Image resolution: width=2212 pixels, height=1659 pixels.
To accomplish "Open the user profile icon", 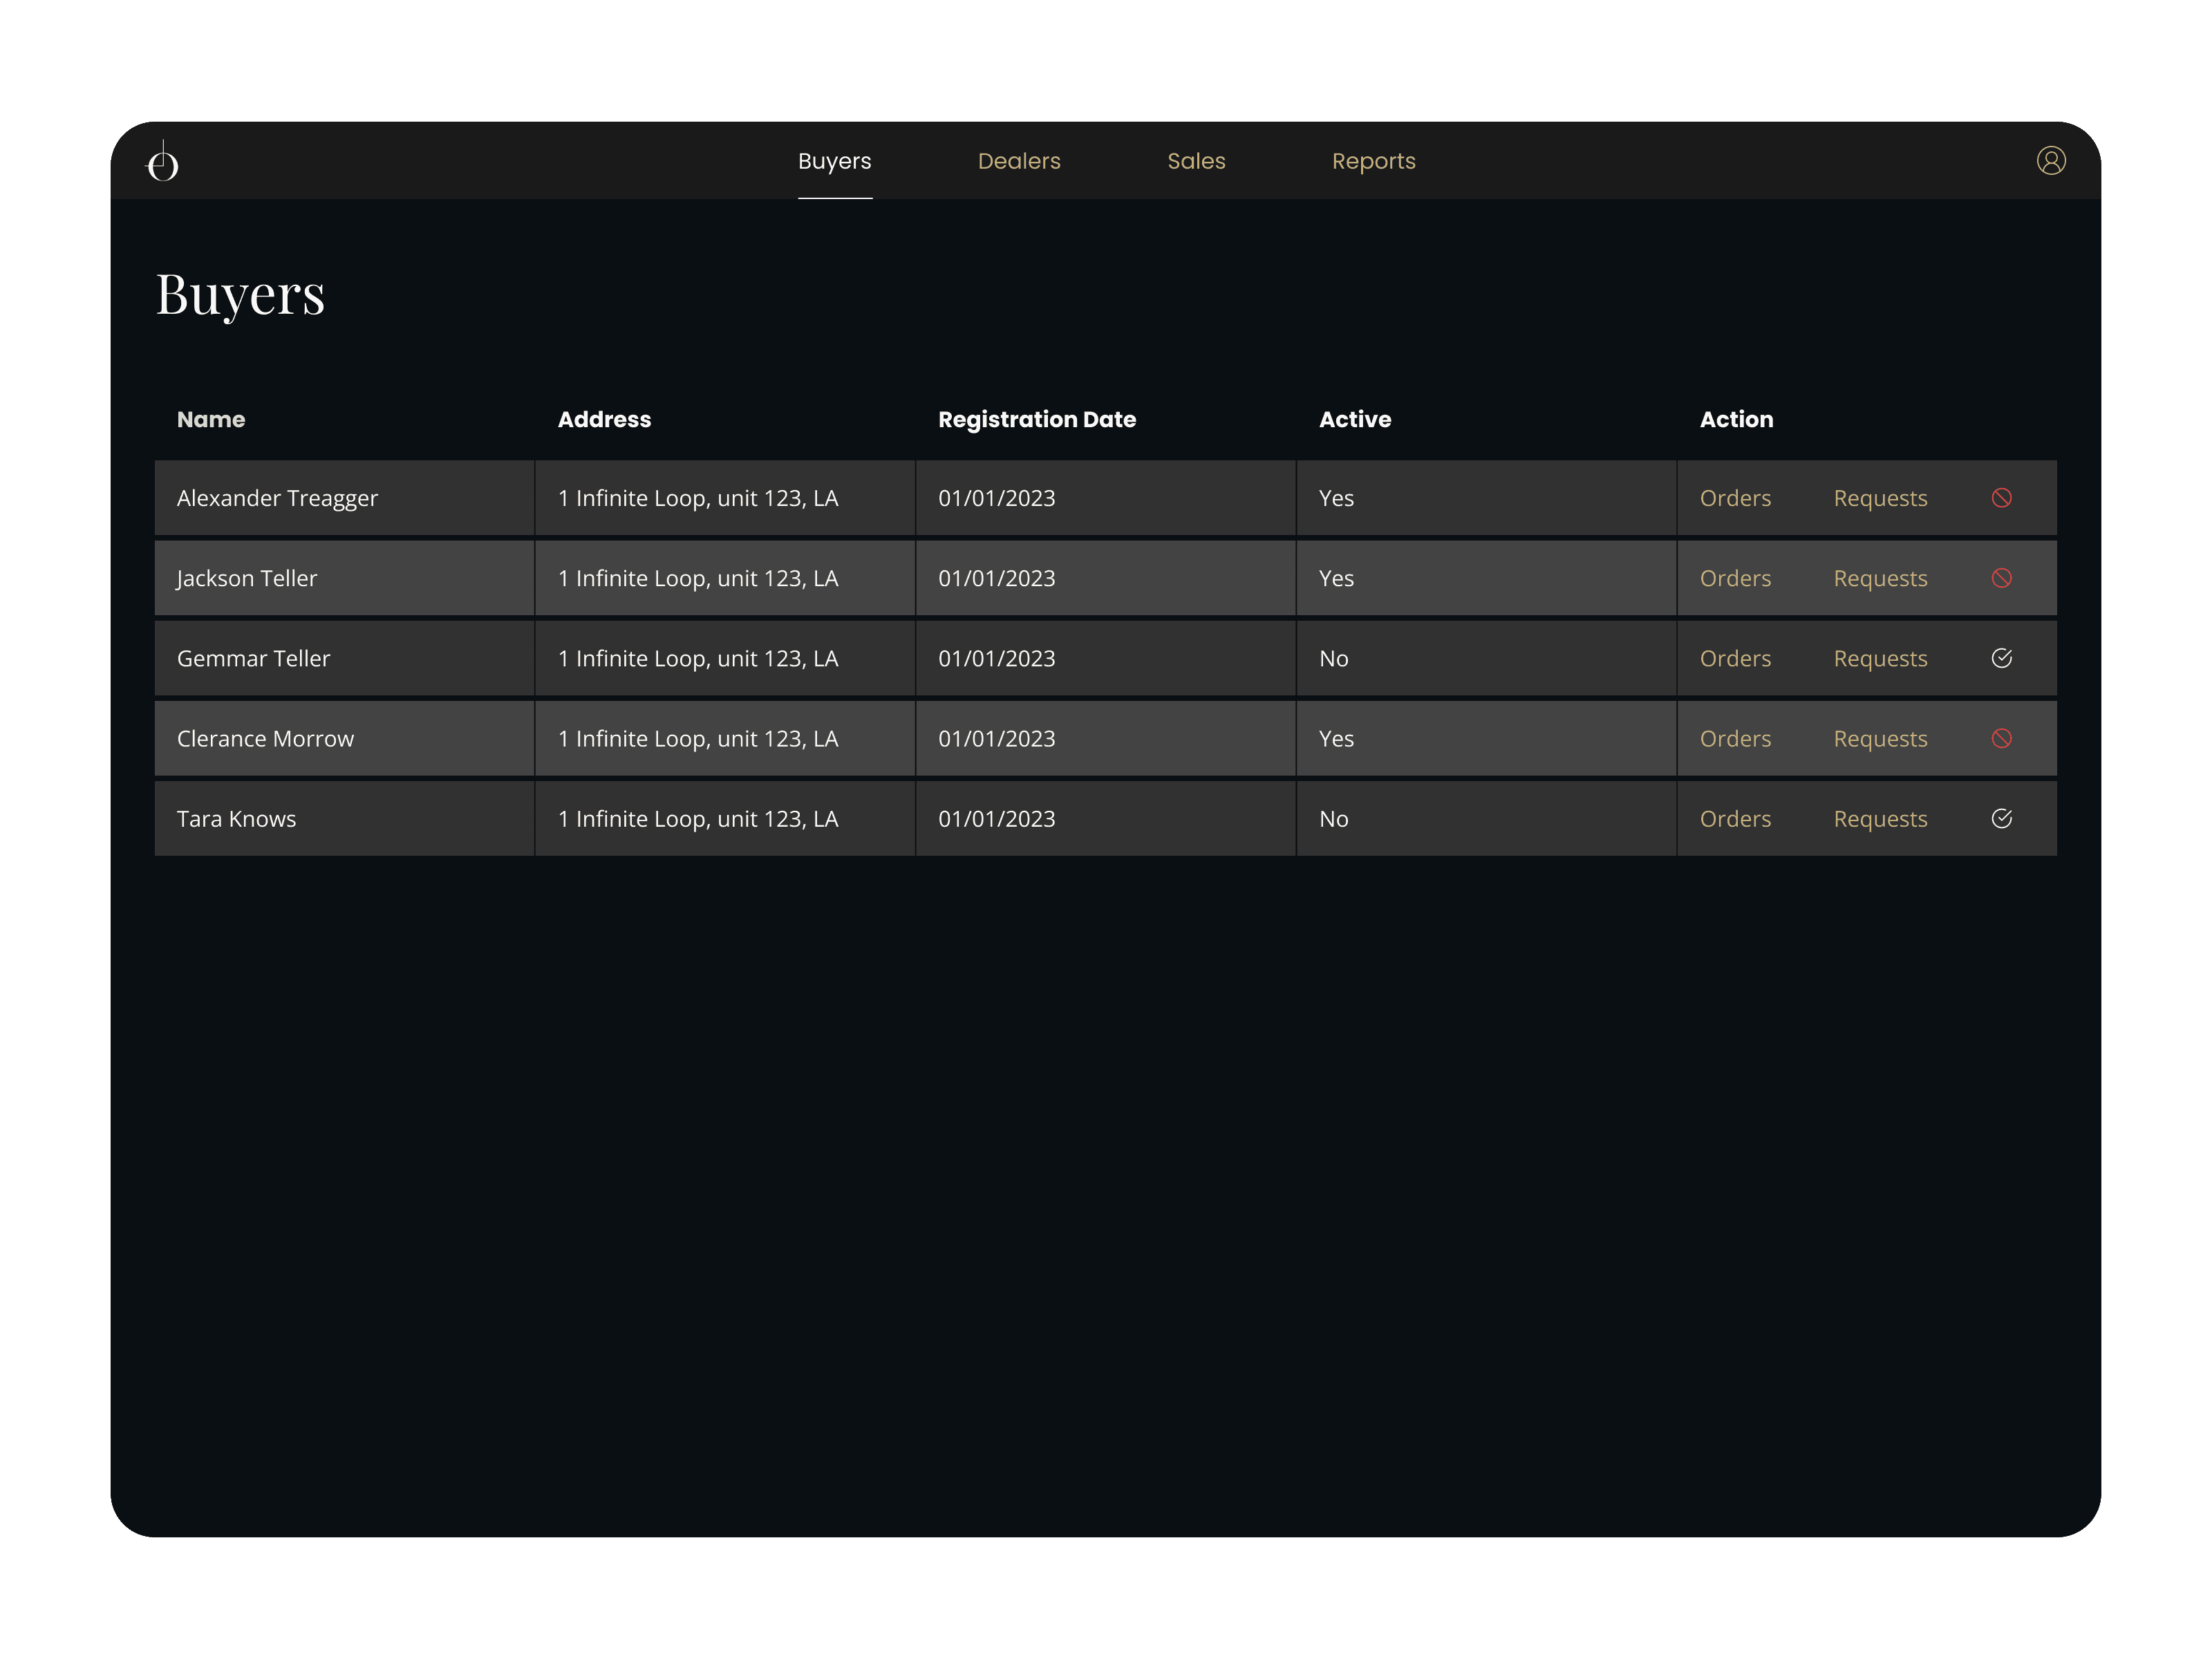I will click(x=2050, y=161).
